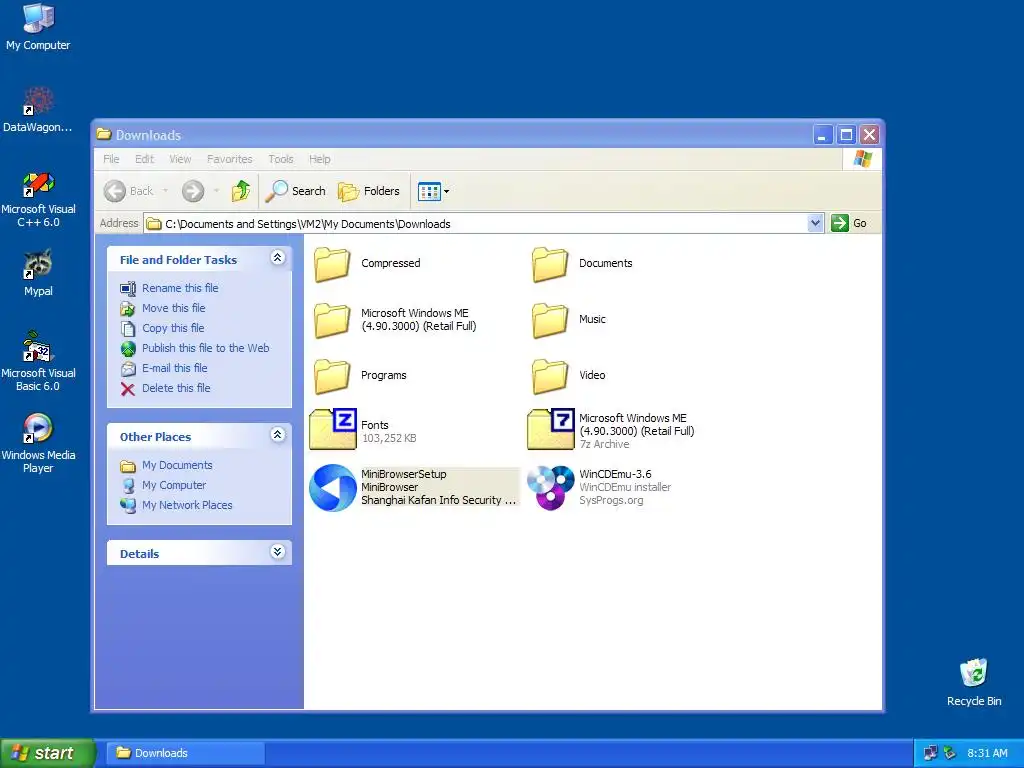Image resolution: width=1024 pixels, height=768 pixels.
Task: Launch the DataWagon desktop shortcut
Action: point(38,110)
